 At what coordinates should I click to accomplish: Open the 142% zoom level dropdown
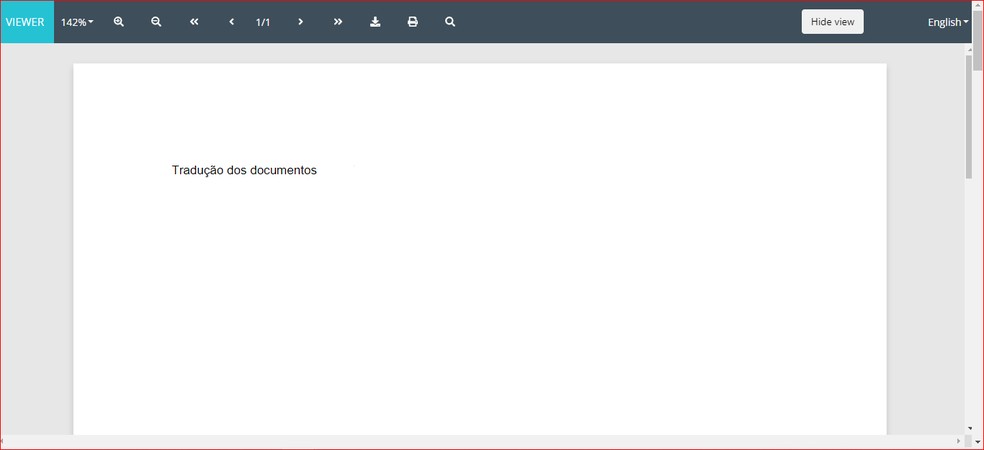pos(77,22)
